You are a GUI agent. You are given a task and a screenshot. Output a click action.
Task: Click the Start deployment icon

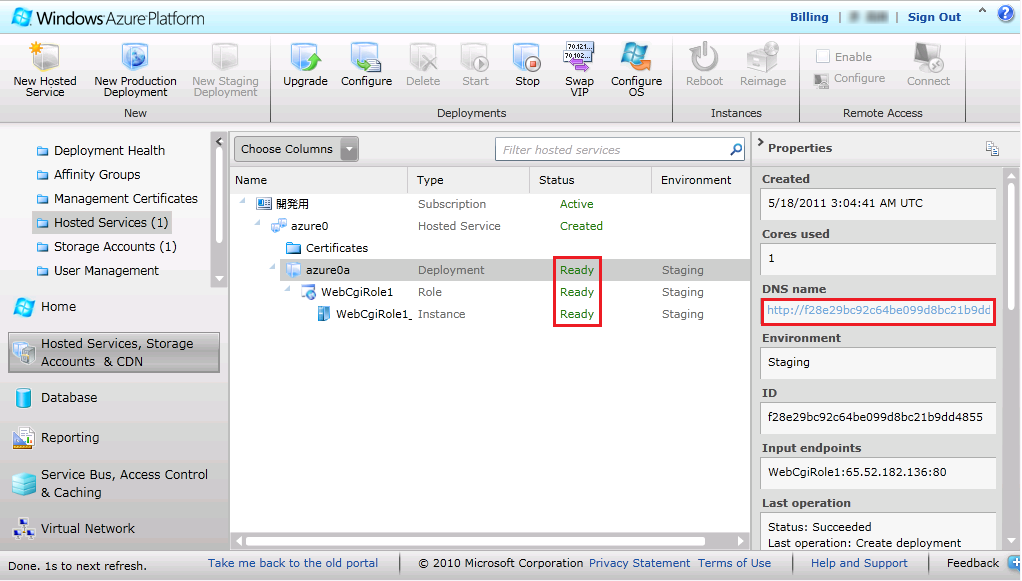coord(475,57)
